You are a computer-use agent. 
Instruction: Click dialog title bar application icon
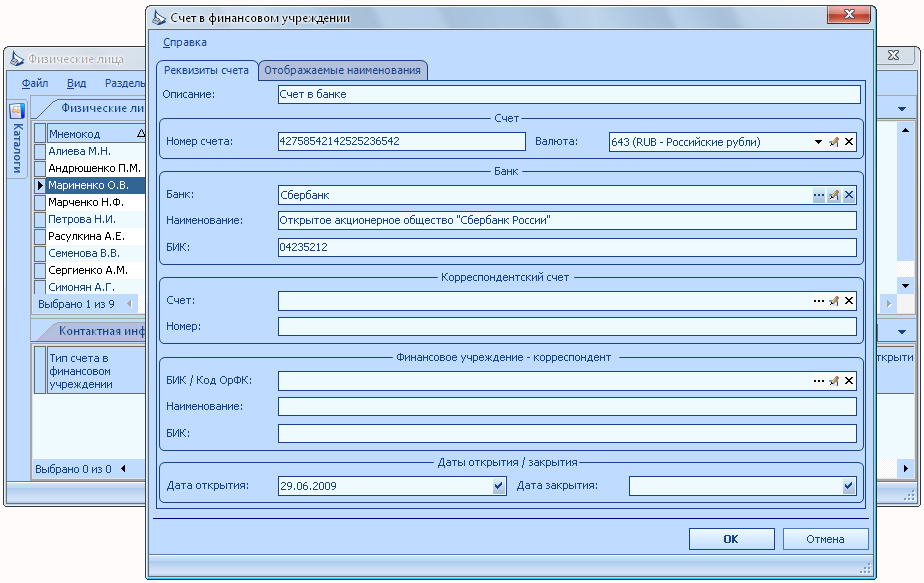coord(159,18)
